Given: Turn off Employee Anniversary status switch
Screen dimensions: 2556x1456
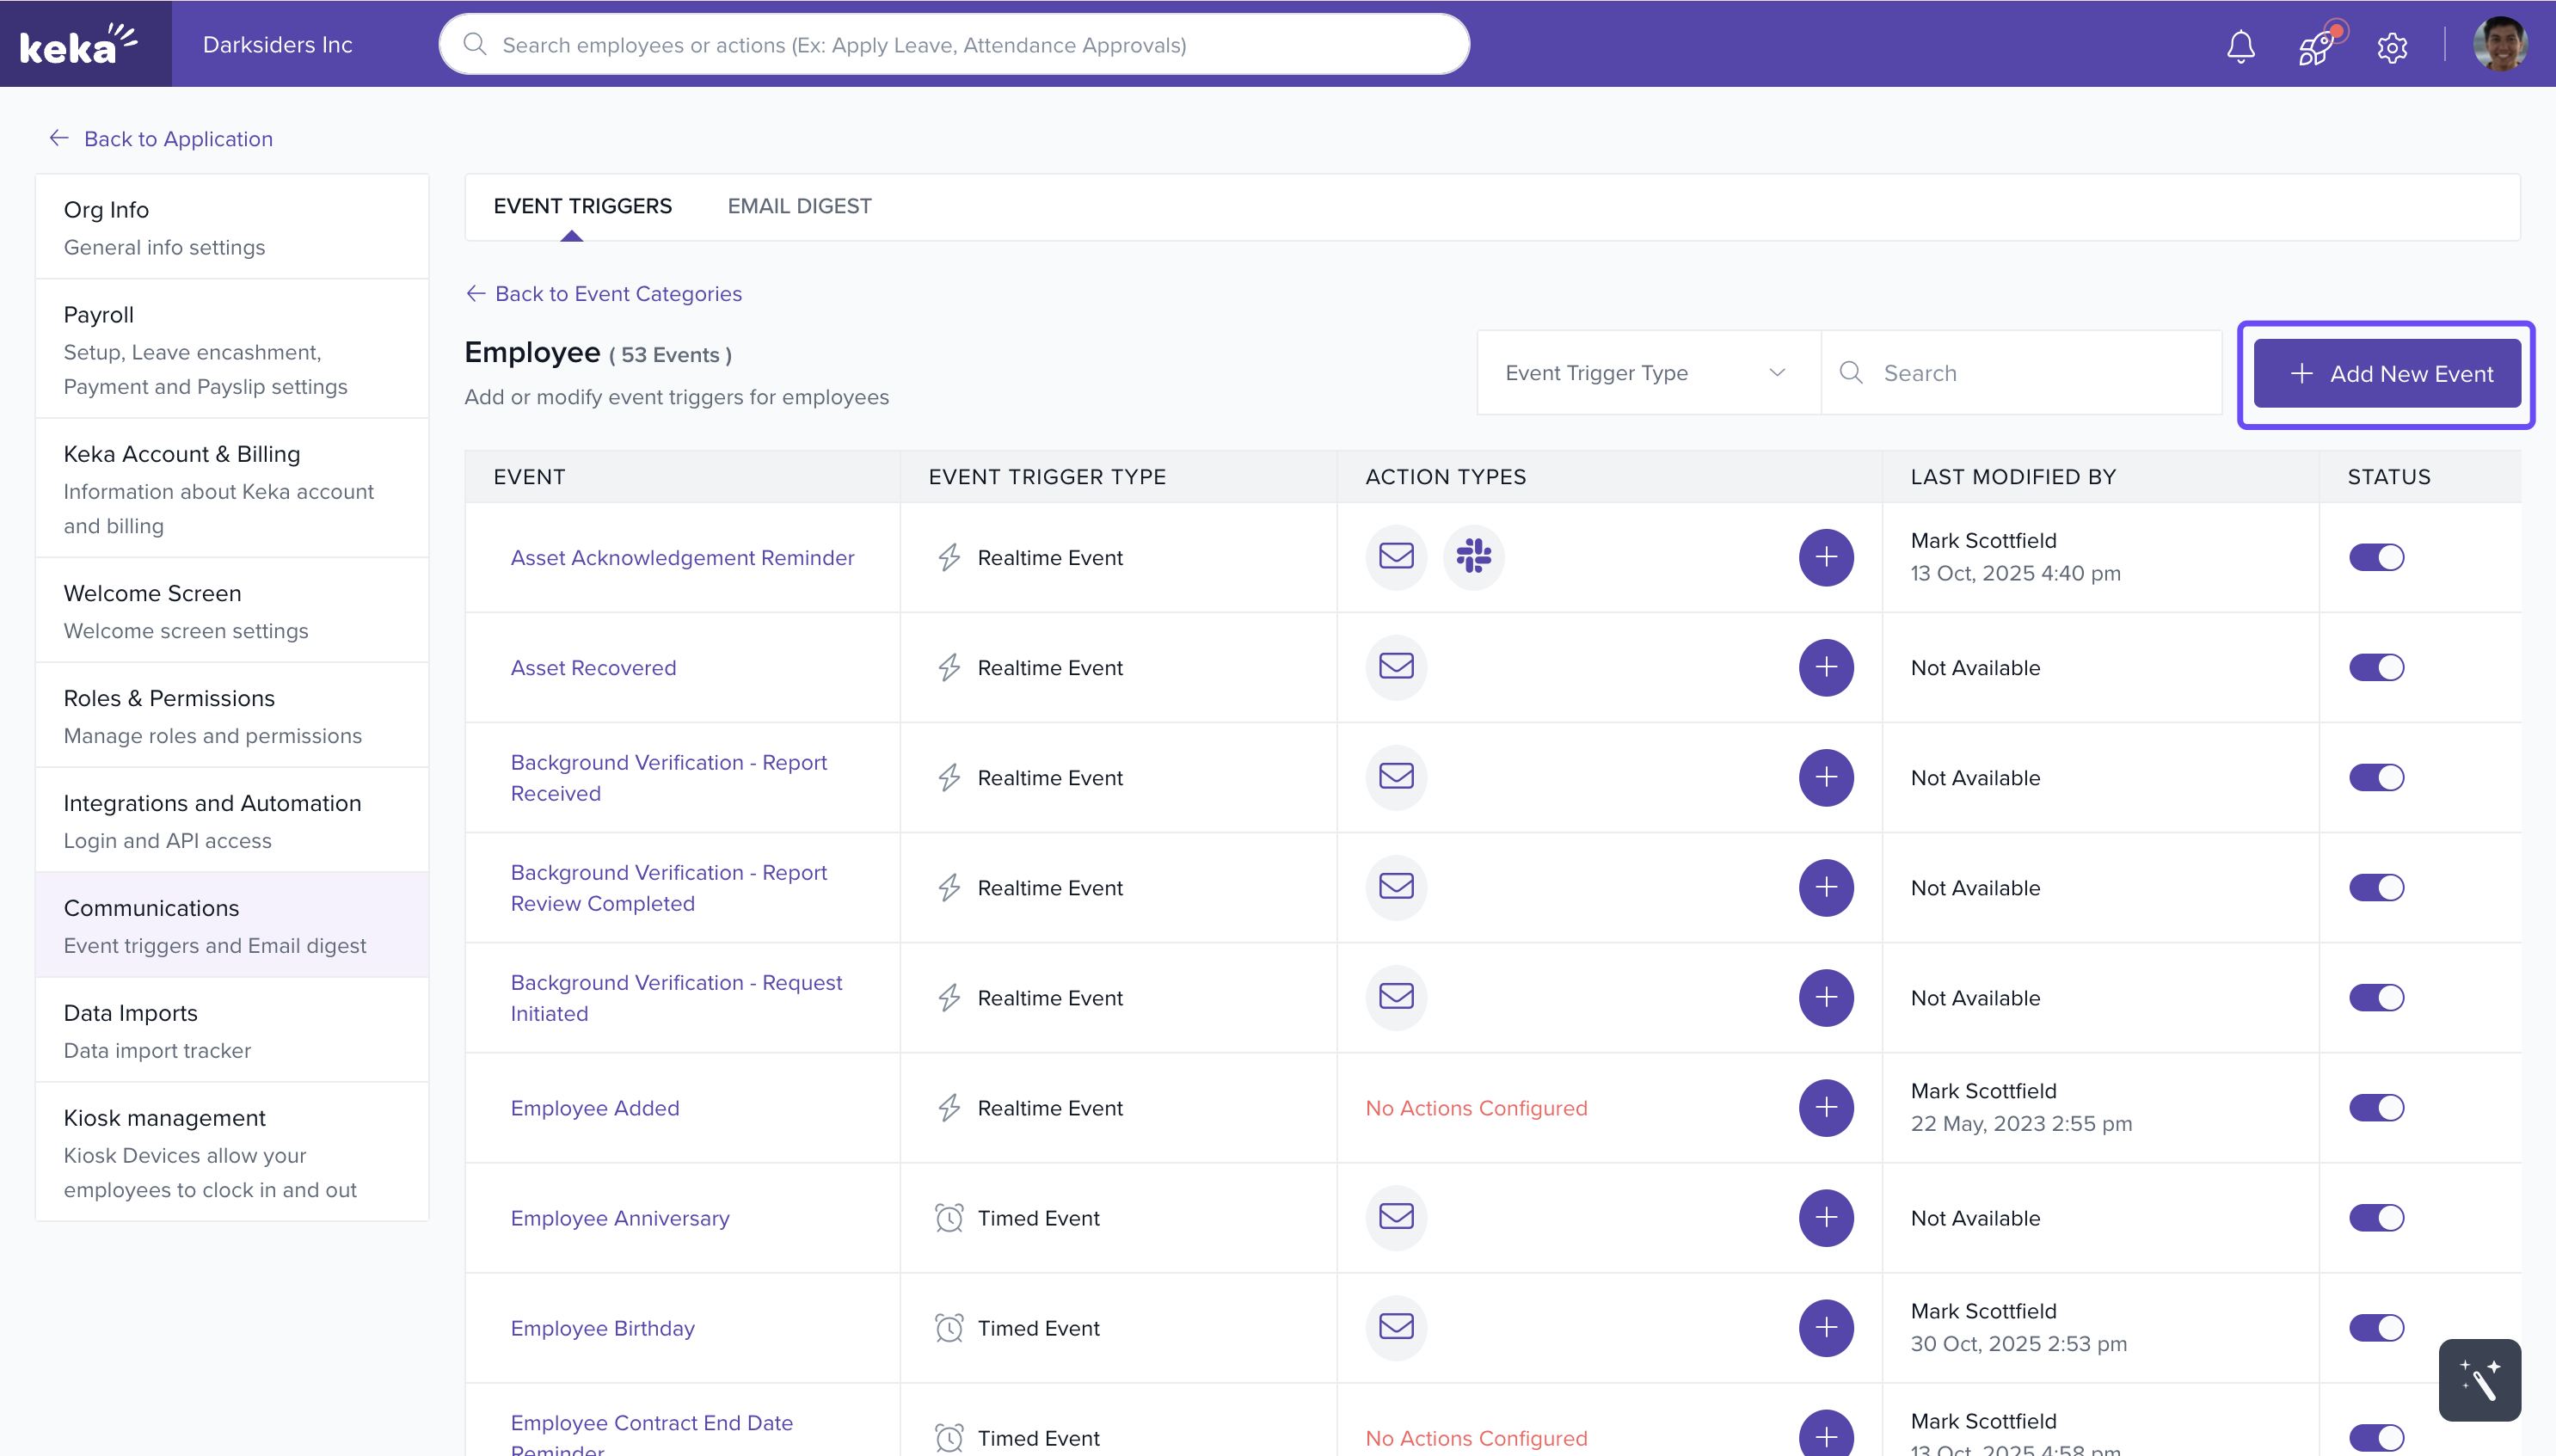Looking at the screenshot, I should (2376, 1217).
